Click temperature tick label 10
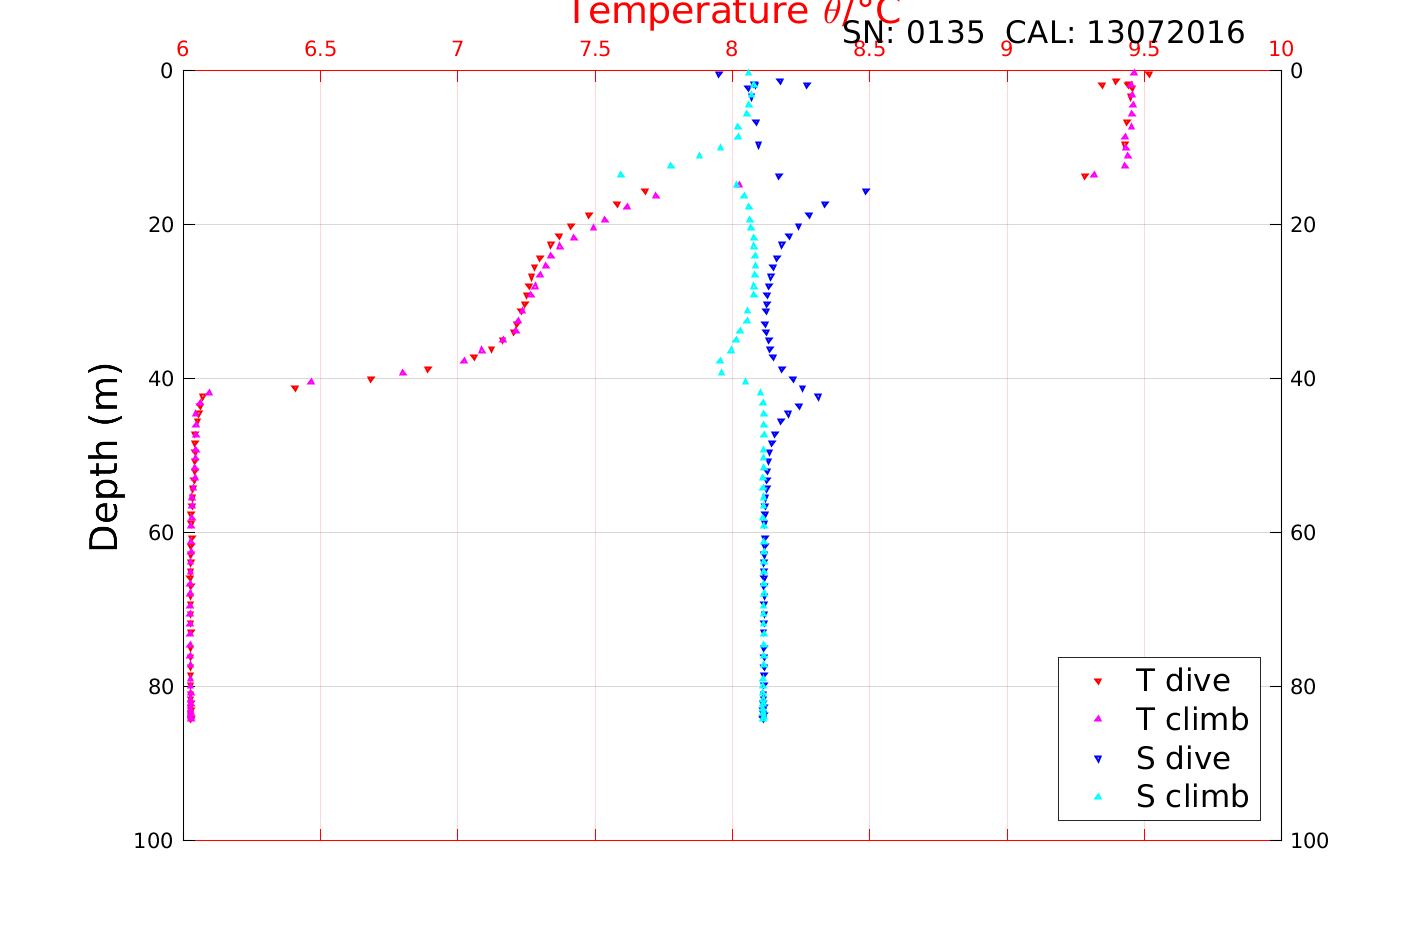The image size is (1417, 945). (1281, 50)
